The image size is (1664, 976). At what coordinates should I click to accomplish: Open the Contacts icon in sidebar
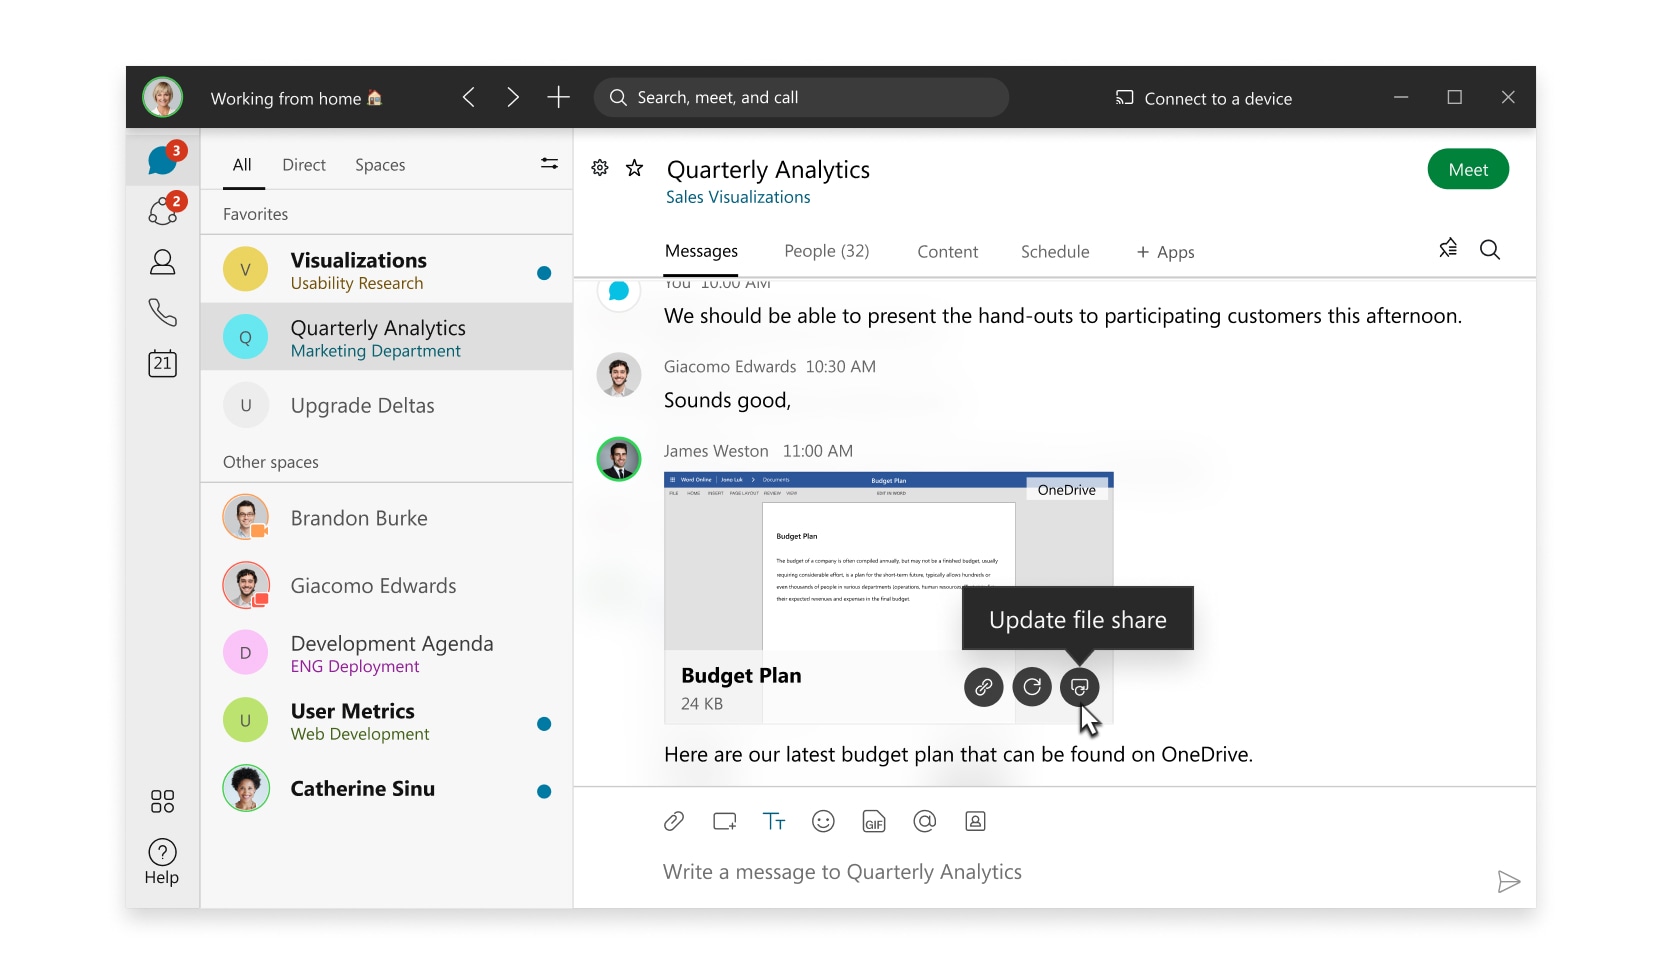pos(162,263)
